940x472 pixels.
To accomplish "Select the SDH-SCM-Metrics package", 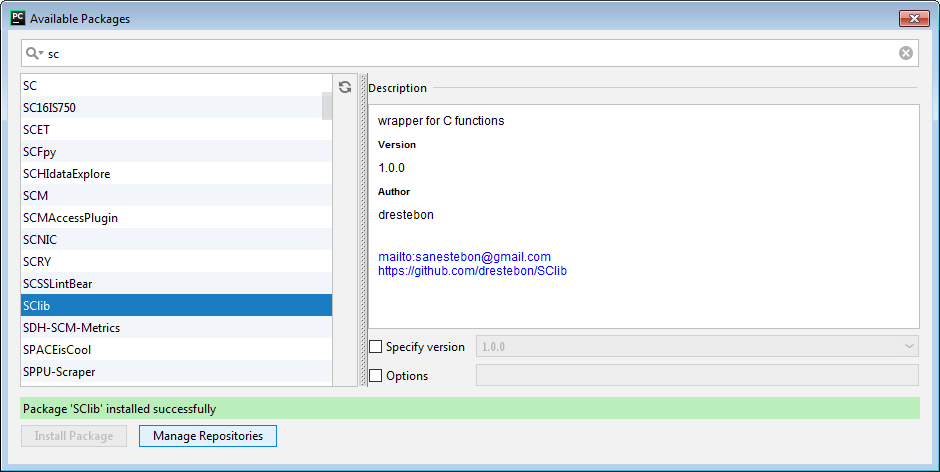I will 176,327.
